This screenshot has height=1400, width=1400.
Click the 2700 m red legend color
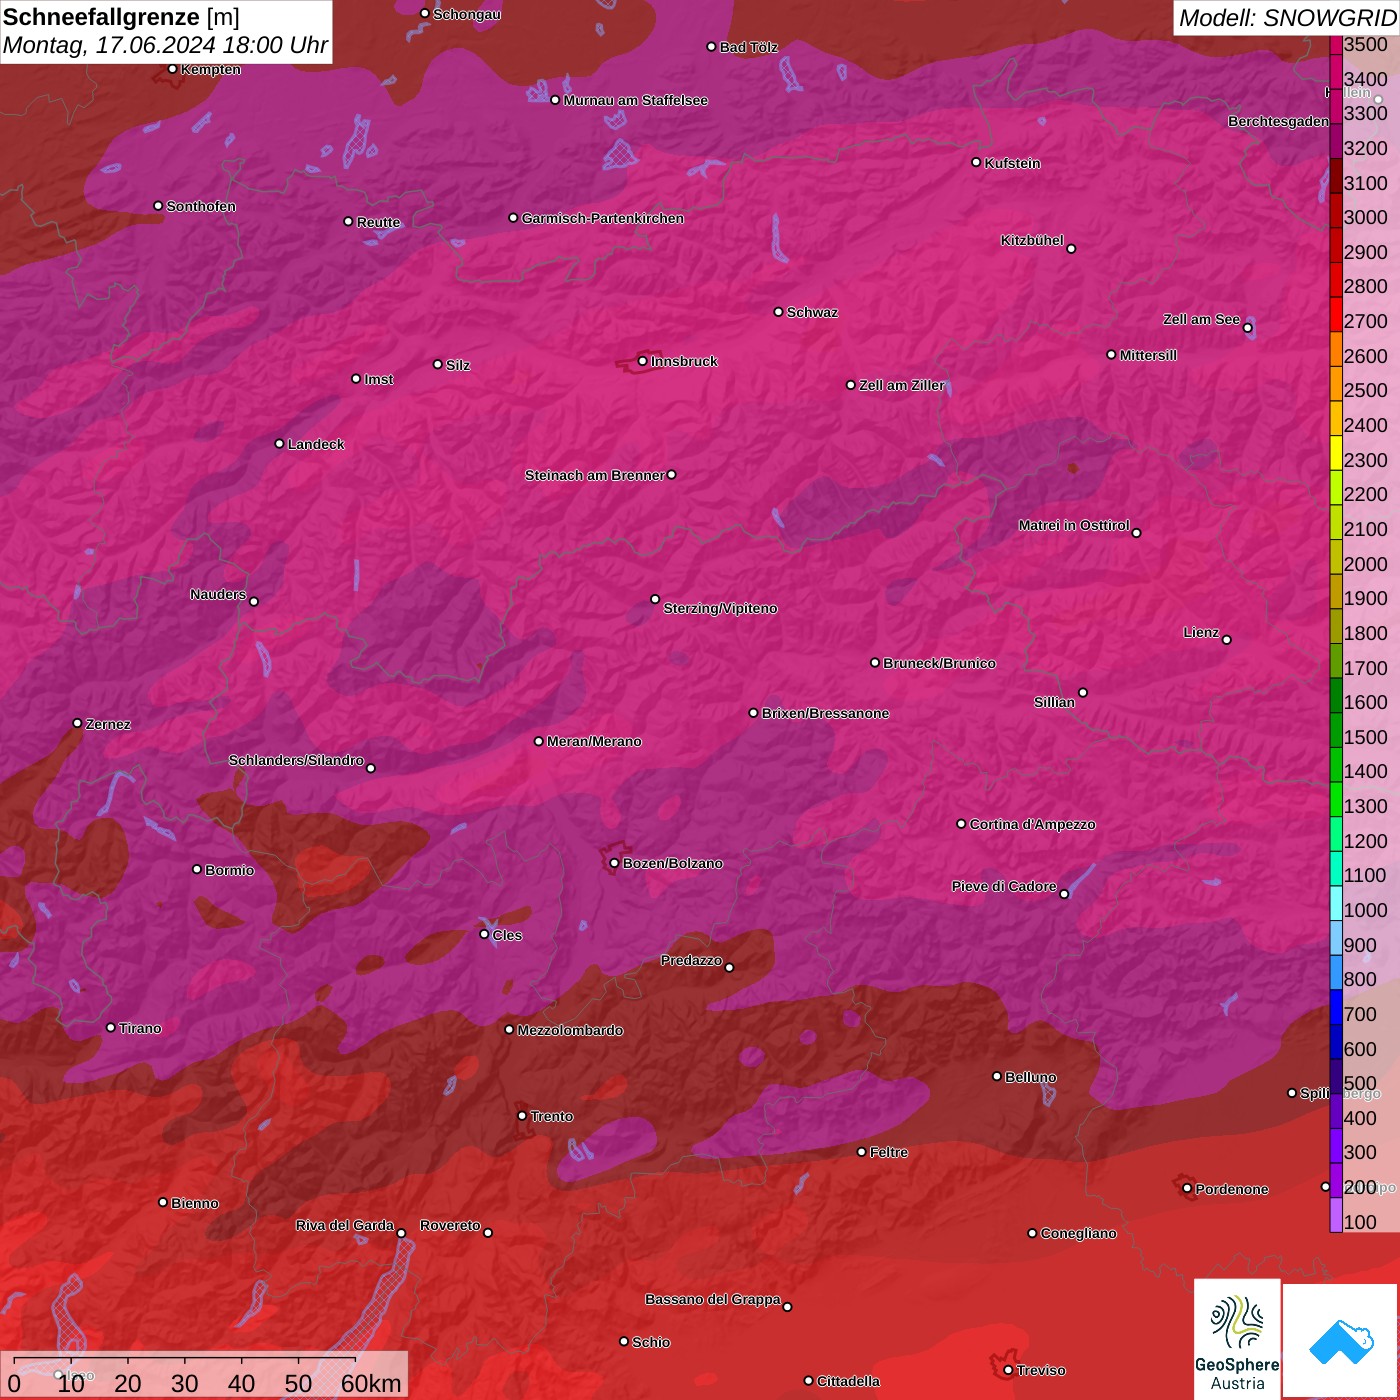tap(1336, 314)
